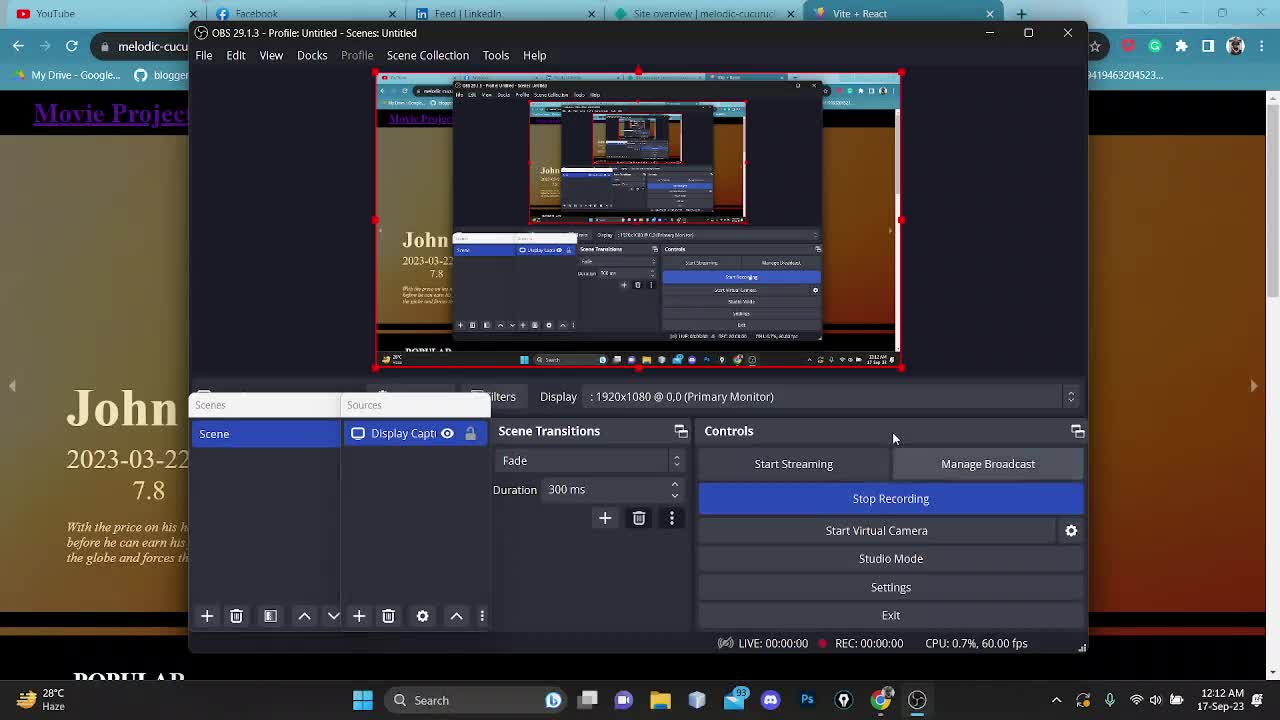This screenshot has height=720, width=1280.
Task: Click Manage Broadcast button
Action: pyautogui.click(x=988, y=464)
